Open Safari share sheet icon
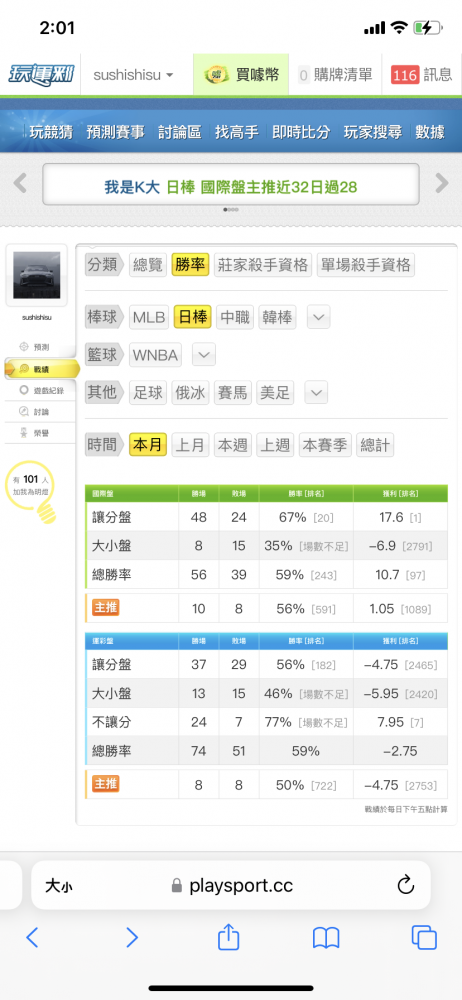This screenshot has height=1000, width=462. coord(228,938)
